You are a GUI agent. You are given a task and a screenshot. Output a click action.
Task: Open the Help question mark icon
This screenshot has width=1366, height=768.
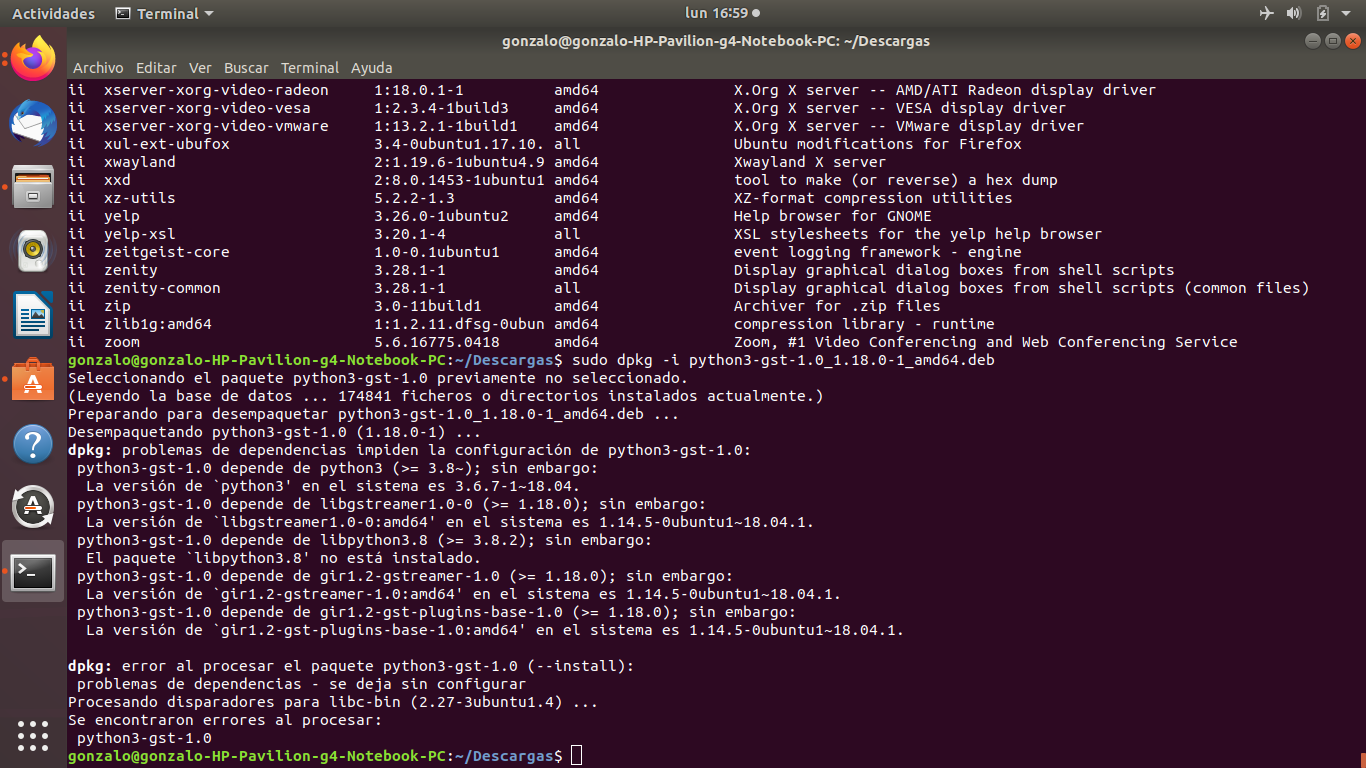click(33, 444)
